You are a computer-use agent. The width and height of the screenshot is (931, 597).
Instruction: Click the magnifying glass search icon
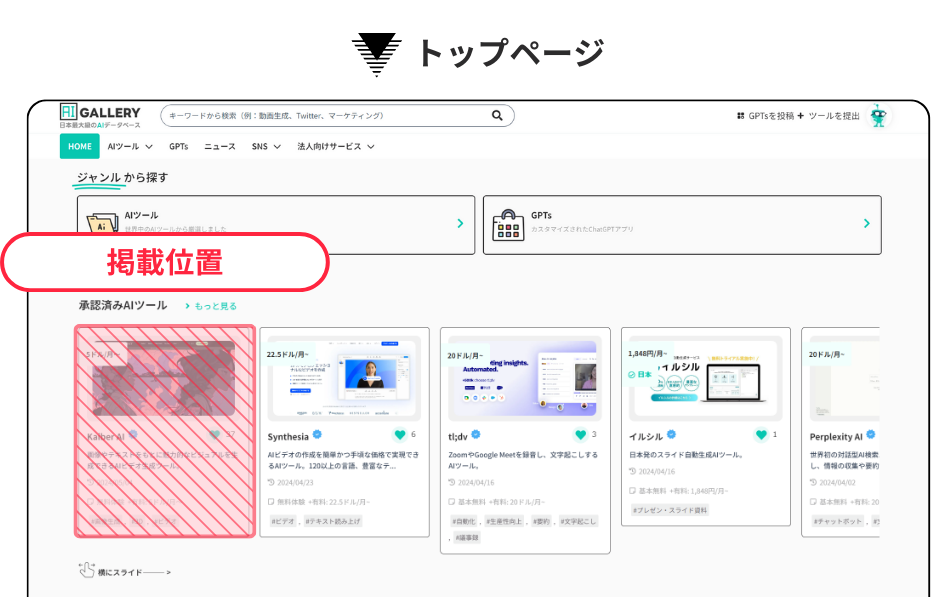(497, 116)
